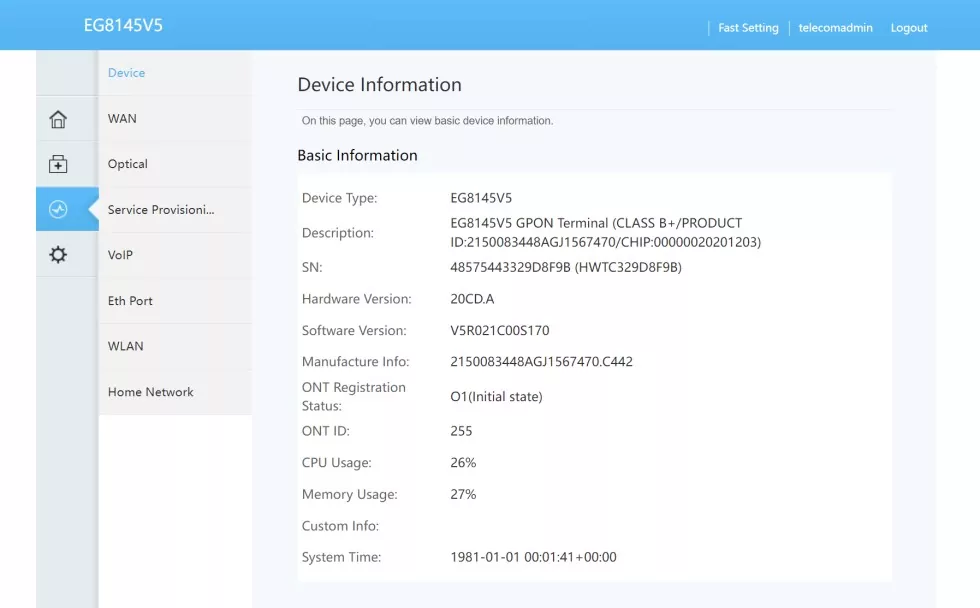Click the telecomadmin account link

(835, 28)
